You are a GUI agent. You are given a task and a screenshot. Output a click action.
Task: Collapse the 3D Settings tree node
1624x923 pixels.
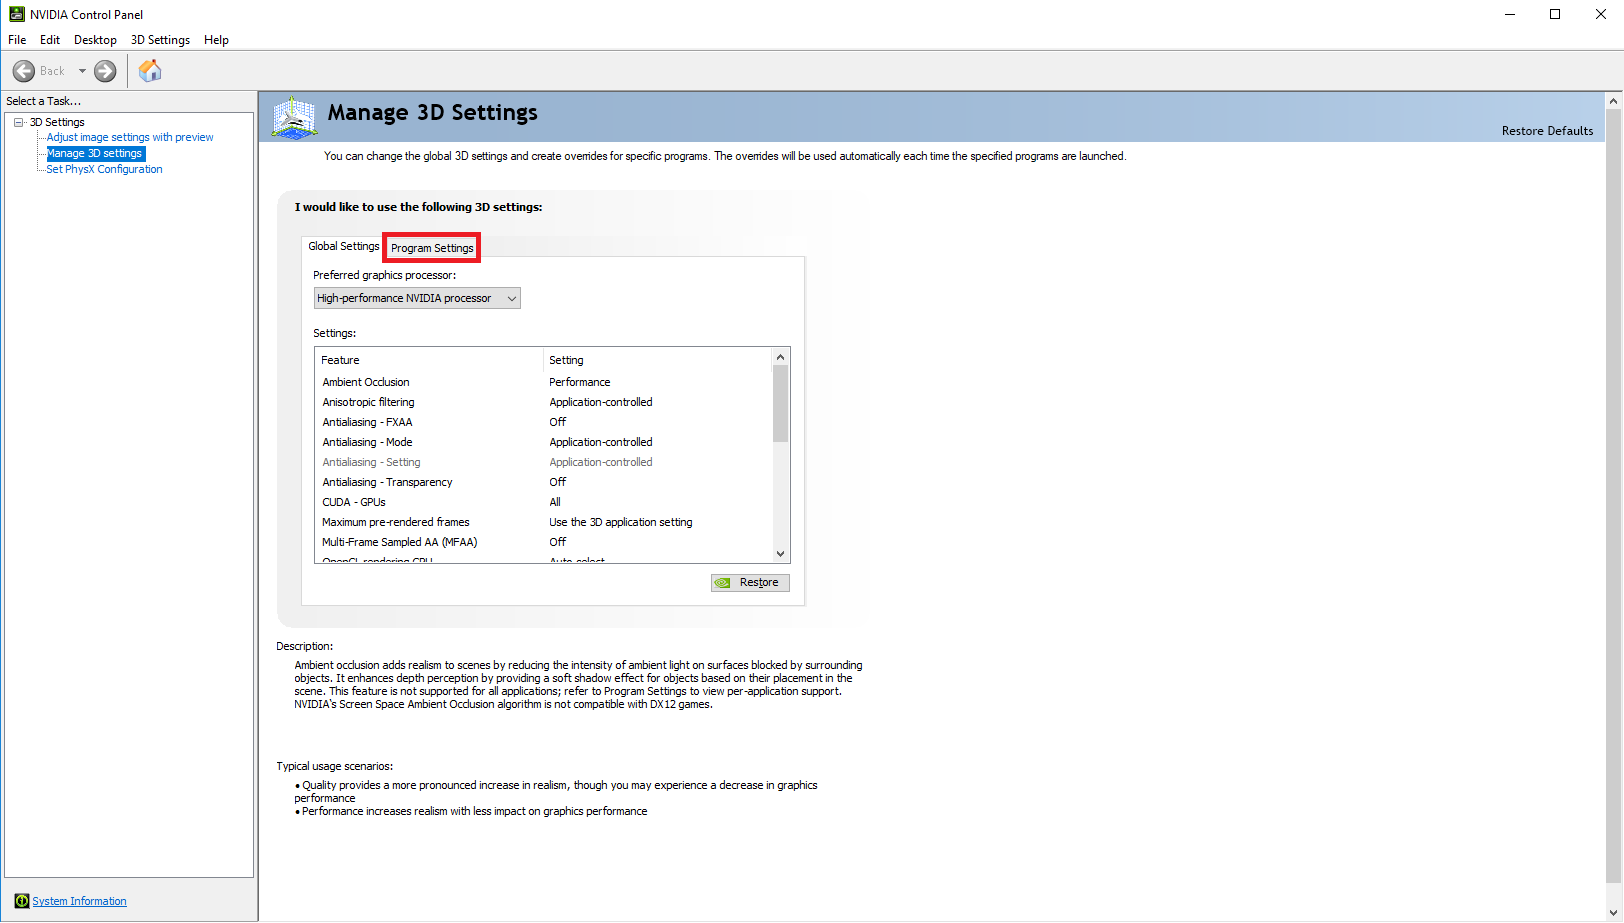[x=19, y=122]
